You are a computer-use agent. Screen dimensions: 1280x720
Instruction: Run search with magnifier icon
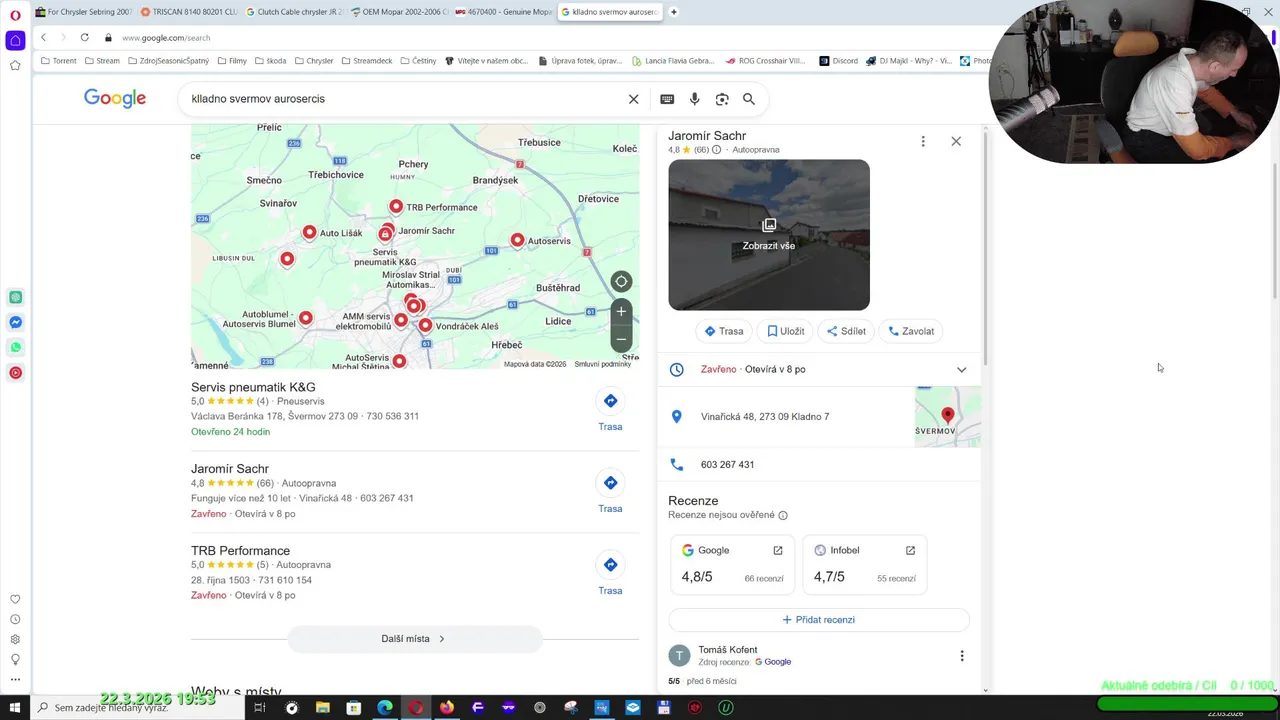(x=749, y=99)
